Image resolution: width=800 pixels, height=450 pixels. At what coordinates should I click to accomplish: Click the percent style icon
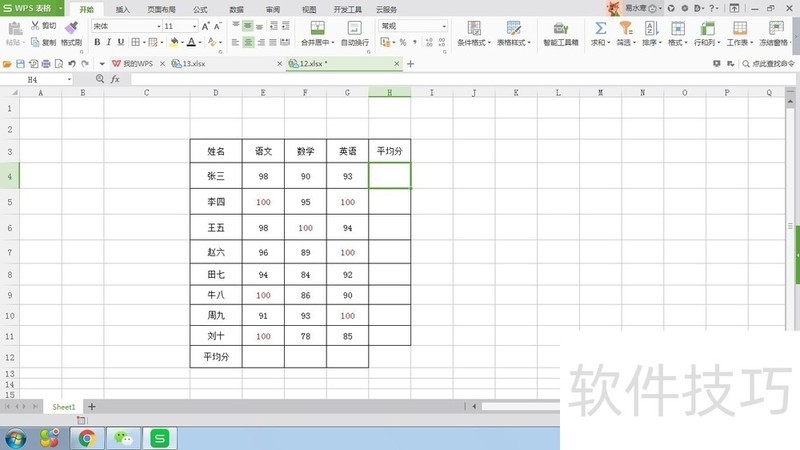(403, 42)
